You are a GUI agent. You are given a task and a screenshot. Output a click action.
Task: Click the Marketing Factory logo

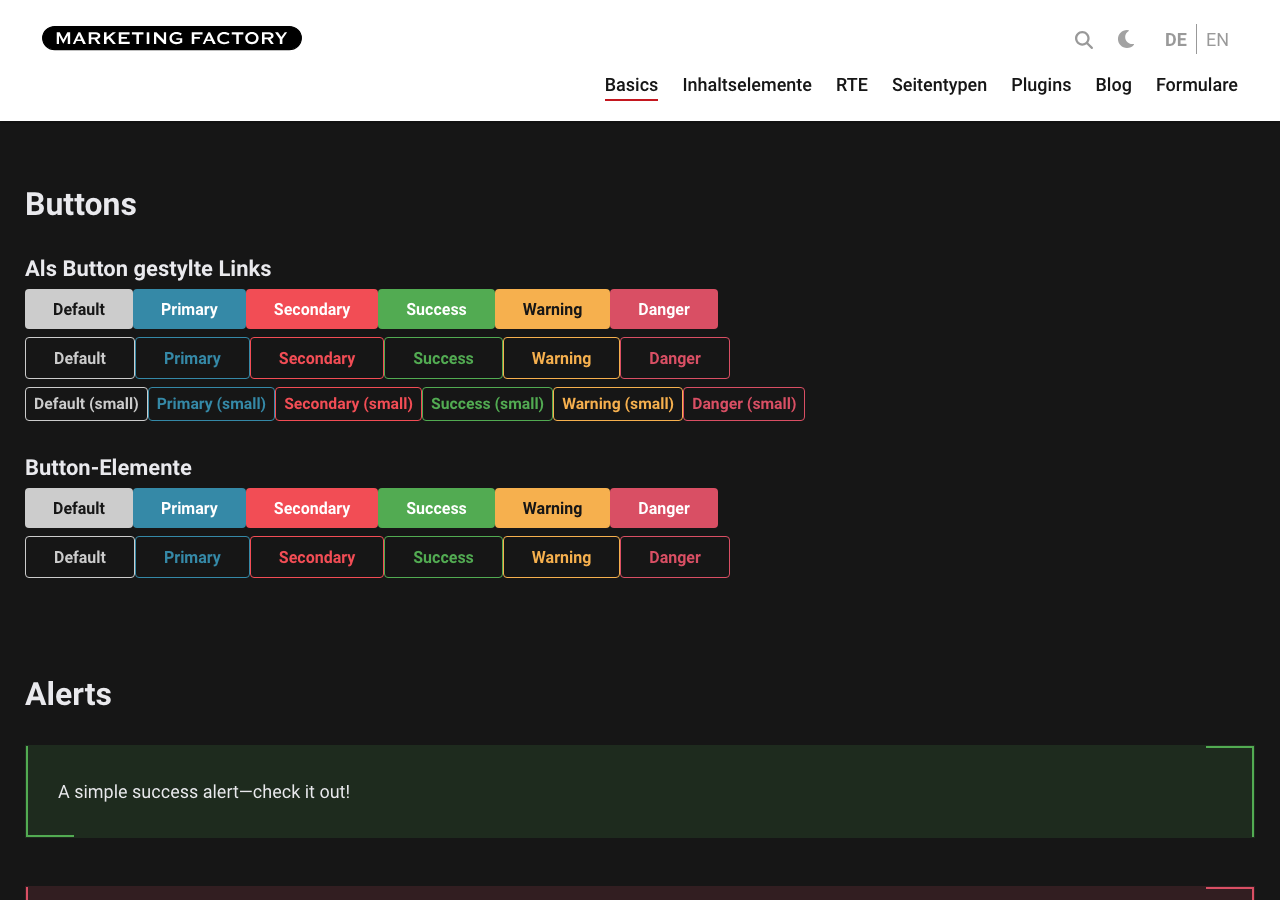tap(172, 38)
